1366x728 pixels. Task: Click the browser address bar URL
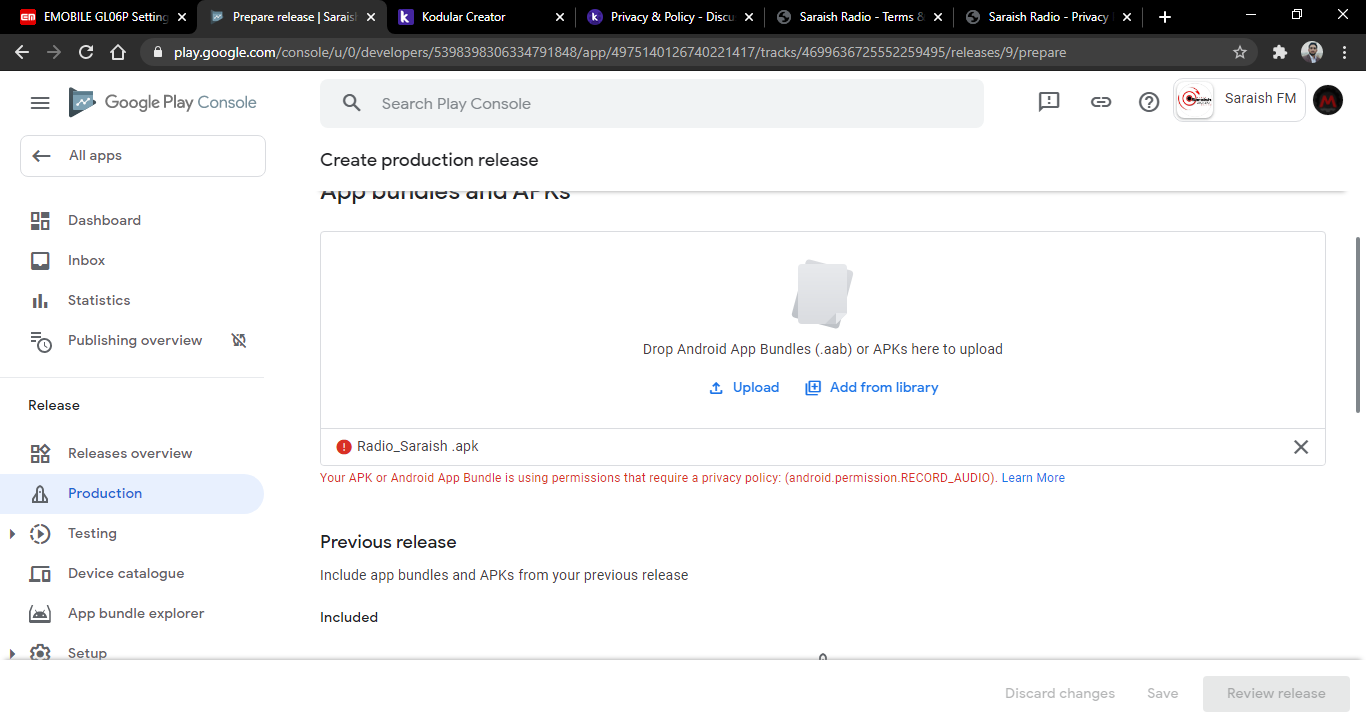click(620, 52)
